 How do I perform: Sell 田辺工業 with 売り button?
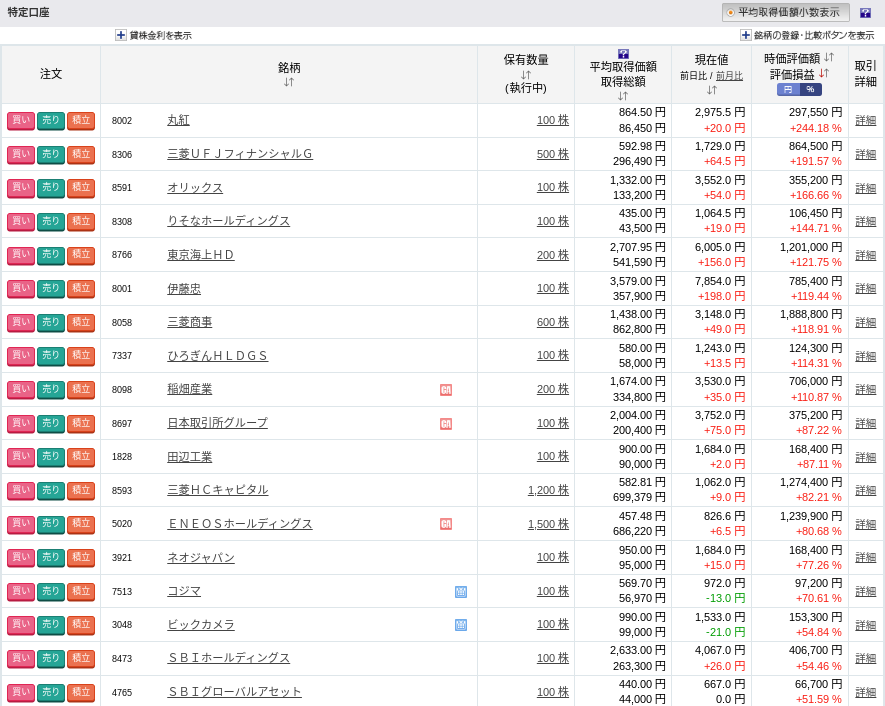(x=51, y=457)
